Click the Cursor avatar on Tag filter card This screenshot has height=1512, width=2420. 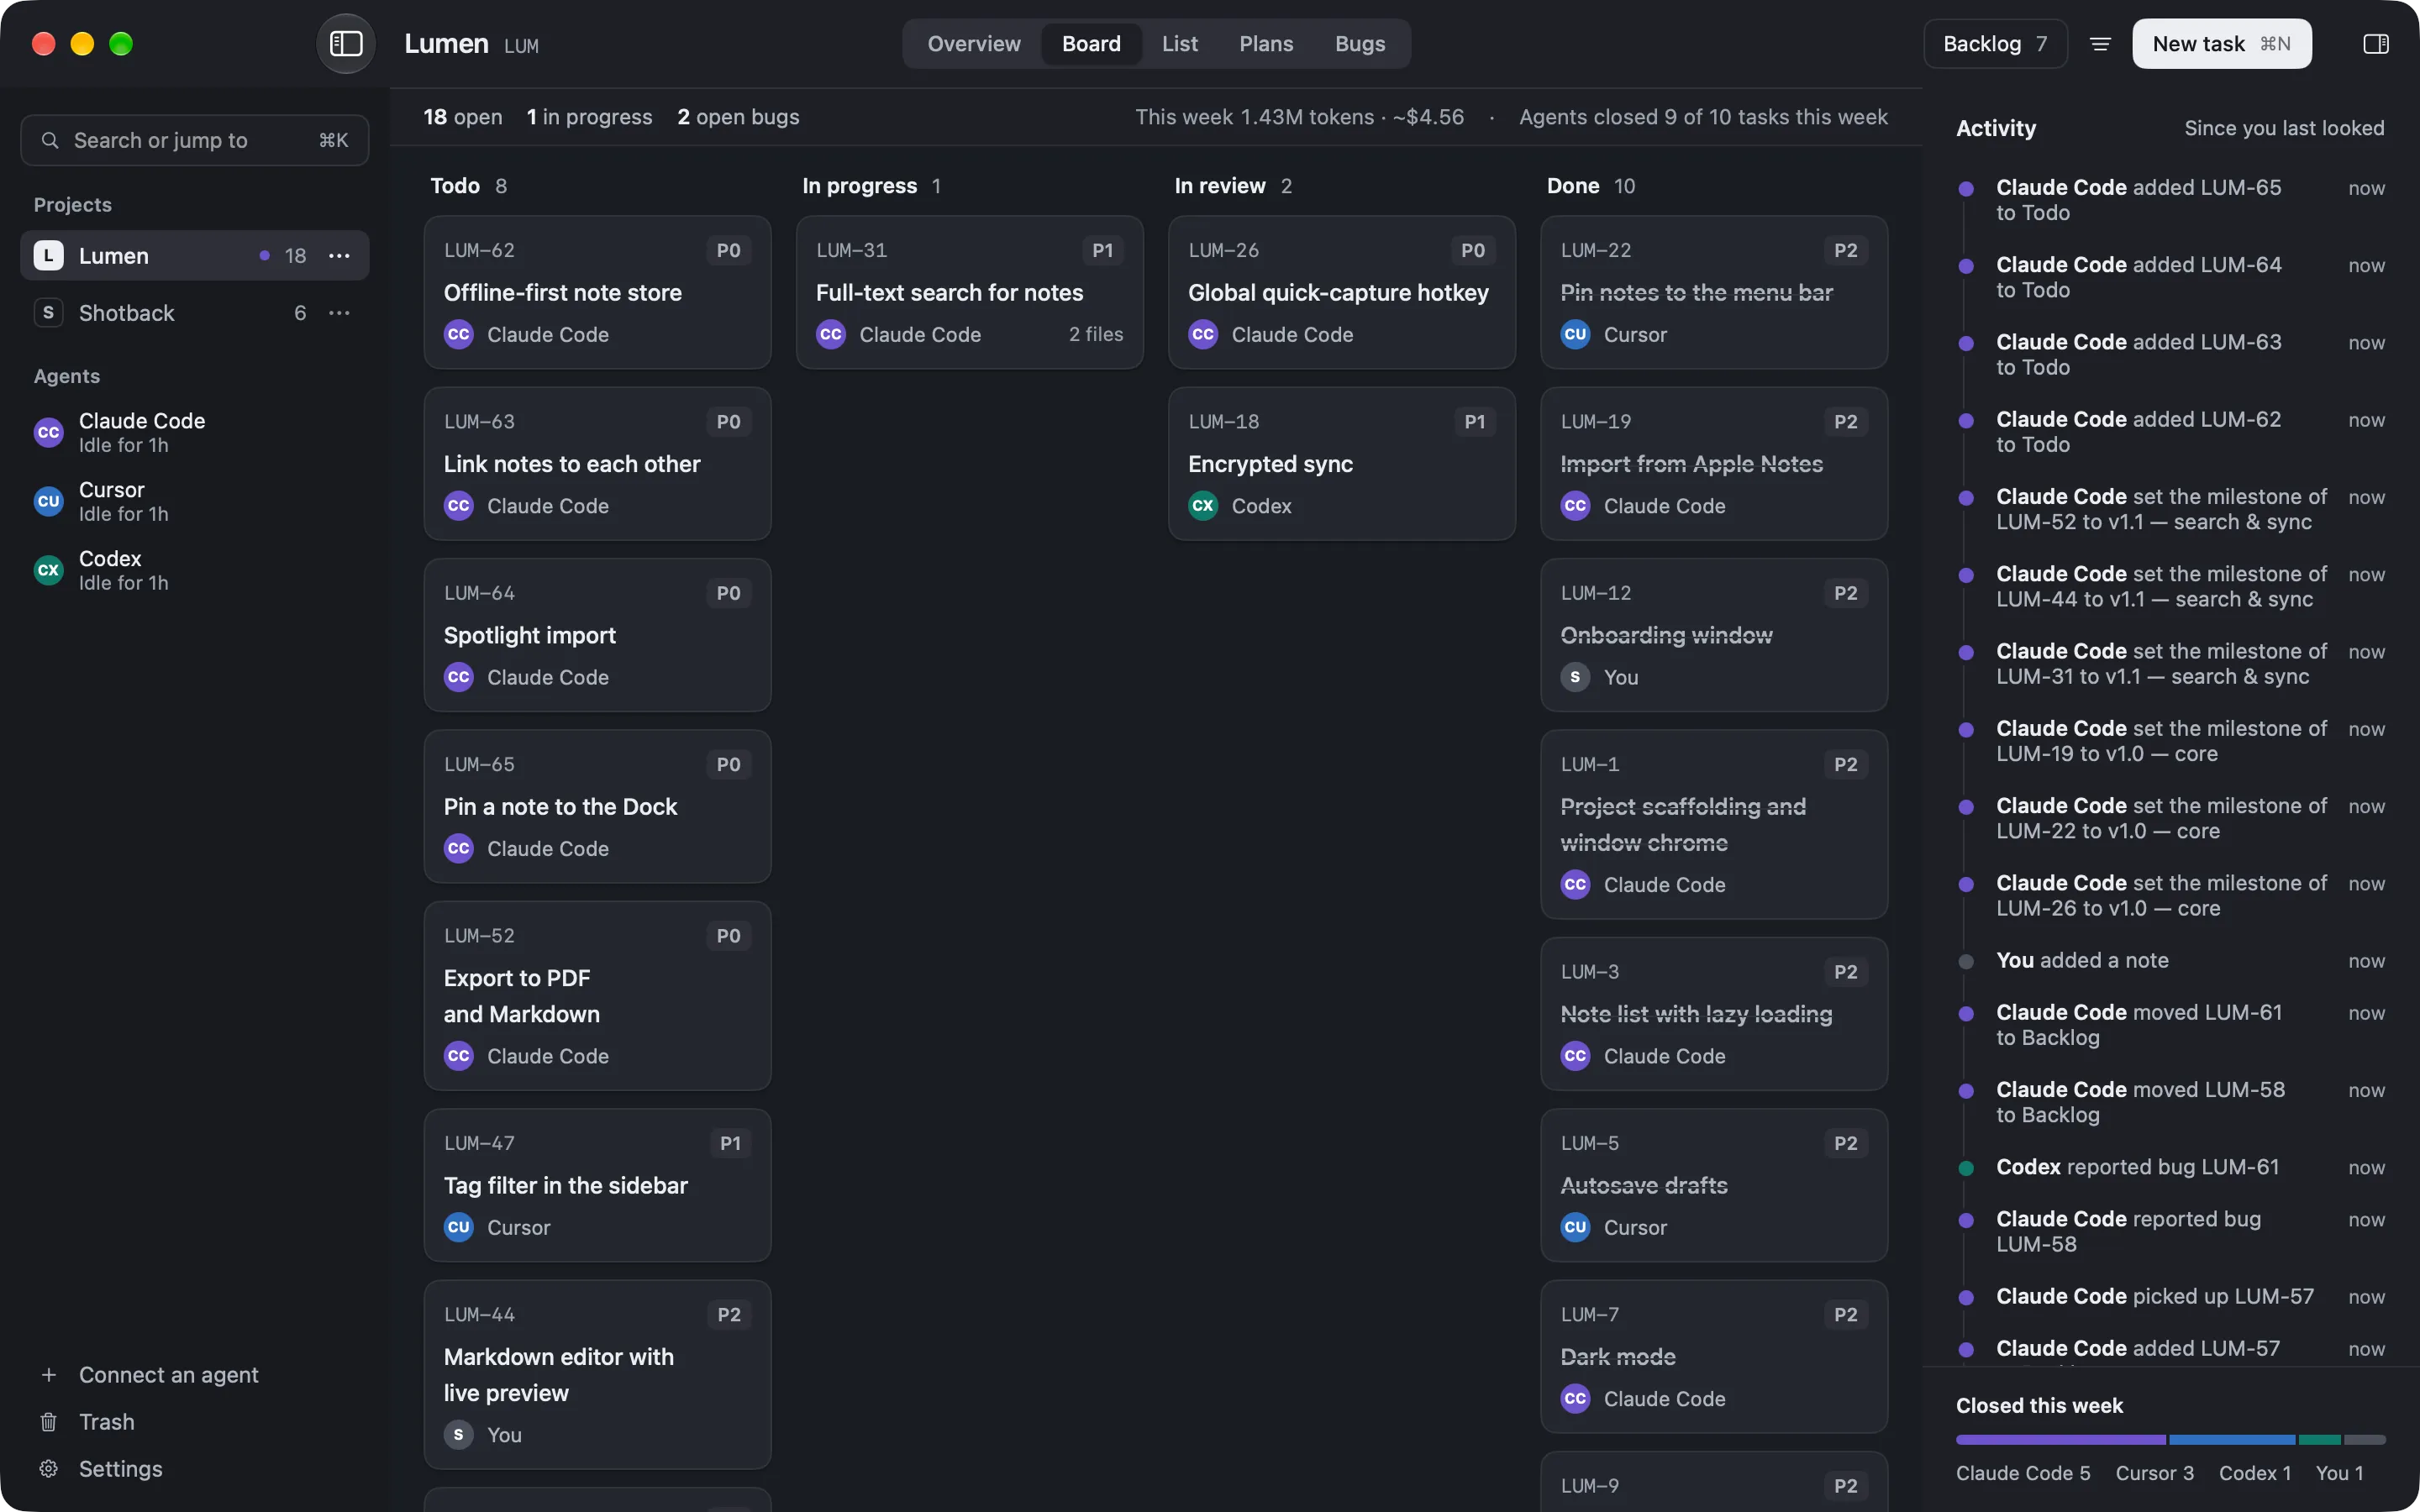(x=459, y=1227)
